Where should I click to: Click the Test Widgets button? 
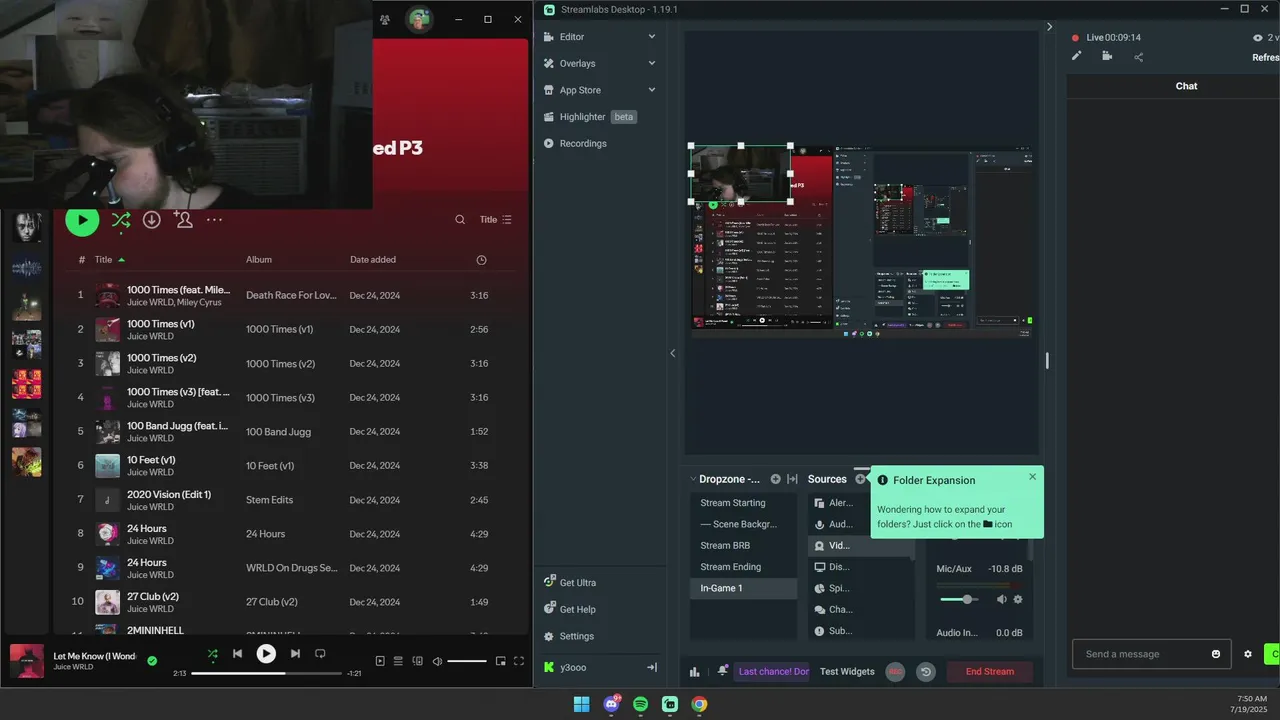click(x=847, y=672)
